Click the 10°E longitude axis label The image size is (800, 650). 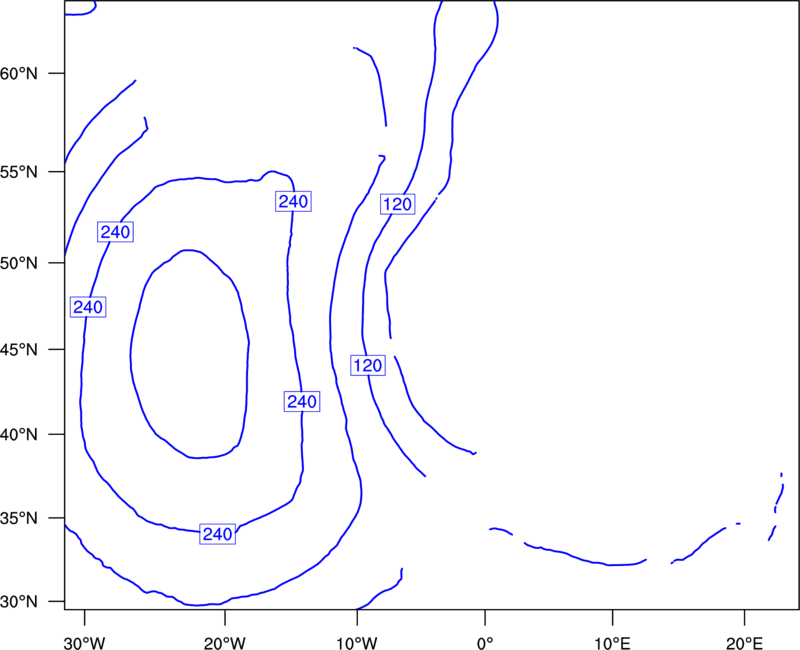coord(612,643)
